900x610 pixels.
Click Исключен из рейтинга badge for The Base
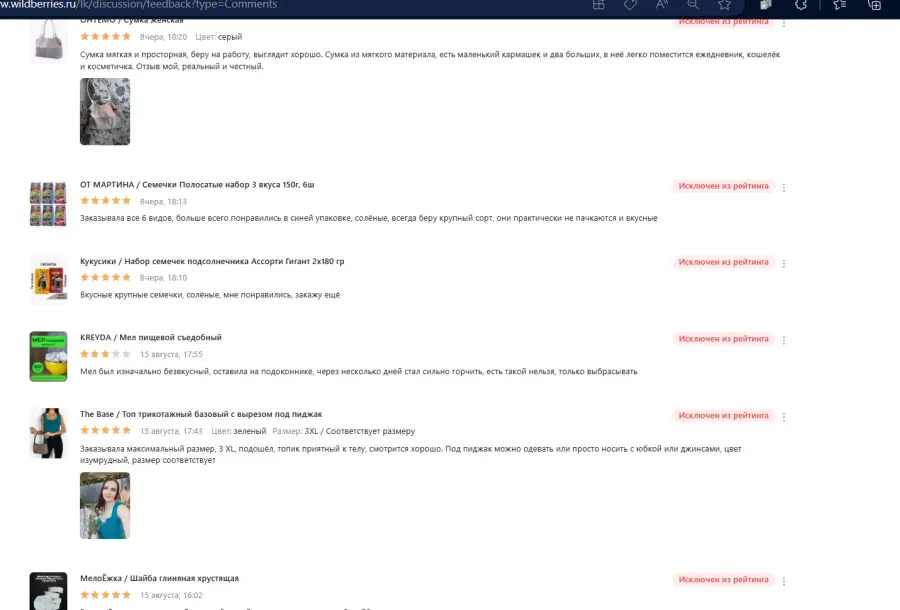723,415
